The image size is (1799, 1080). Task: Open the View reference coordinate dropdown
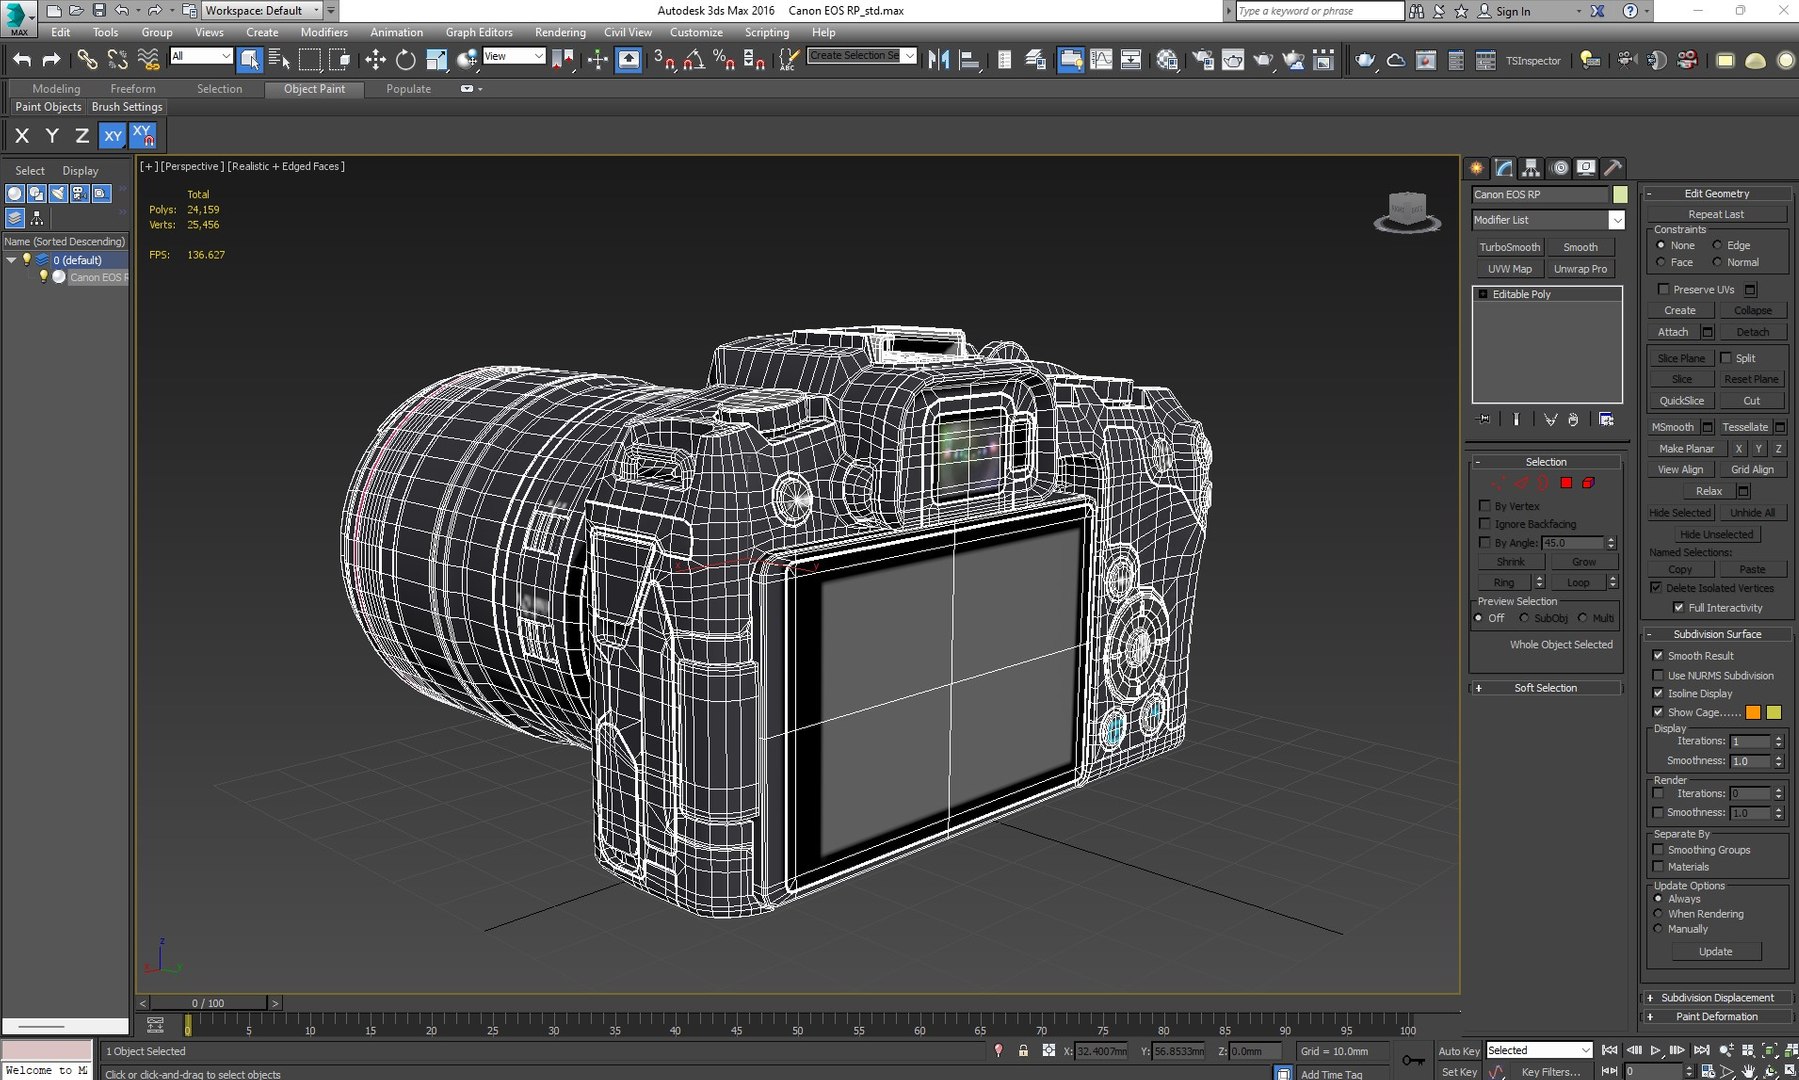coord(514,56)
